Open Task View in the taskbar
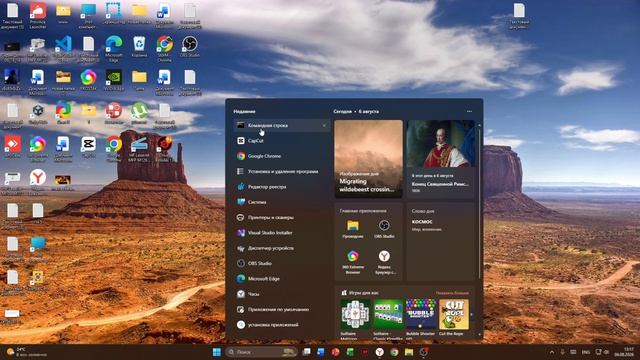This screenshot has height=360, width=640. tap(307, 352)
